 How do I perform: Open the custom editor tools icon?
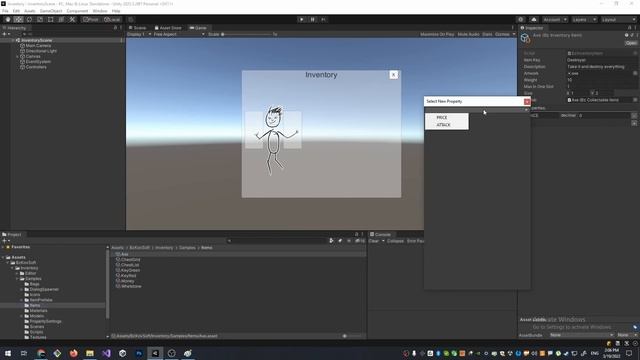[x=72, y=19]
